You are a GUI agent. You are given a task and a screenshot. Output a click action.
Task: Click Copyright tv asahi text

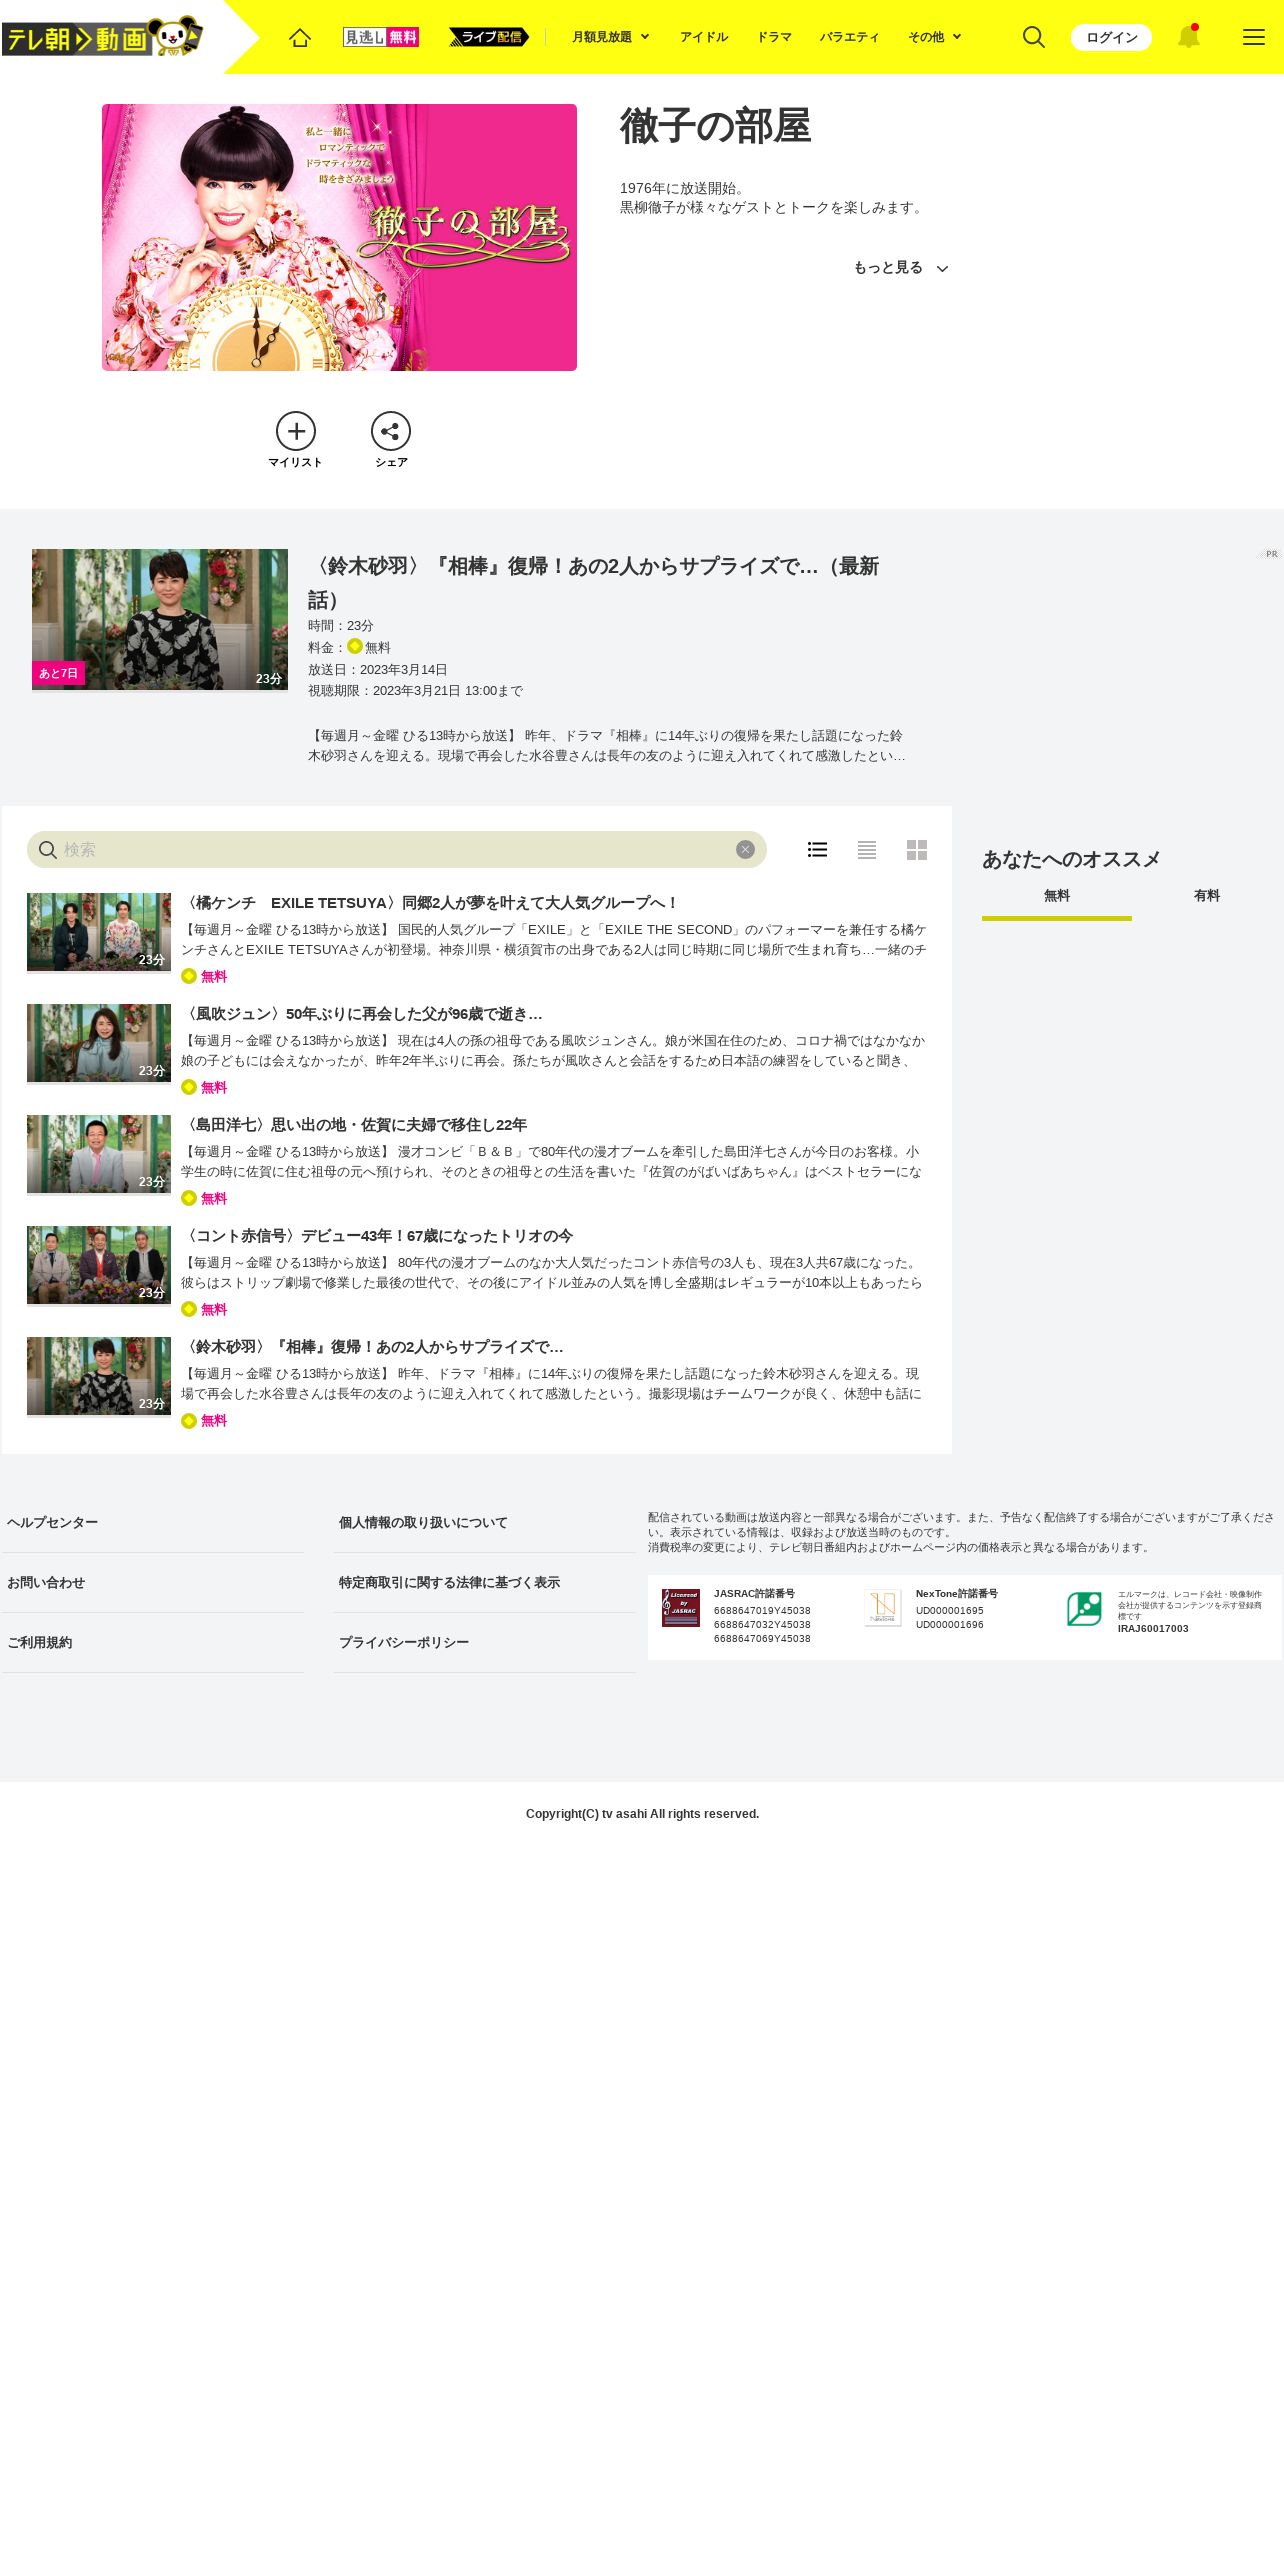pyautogui.click(x=642, y=1814)
